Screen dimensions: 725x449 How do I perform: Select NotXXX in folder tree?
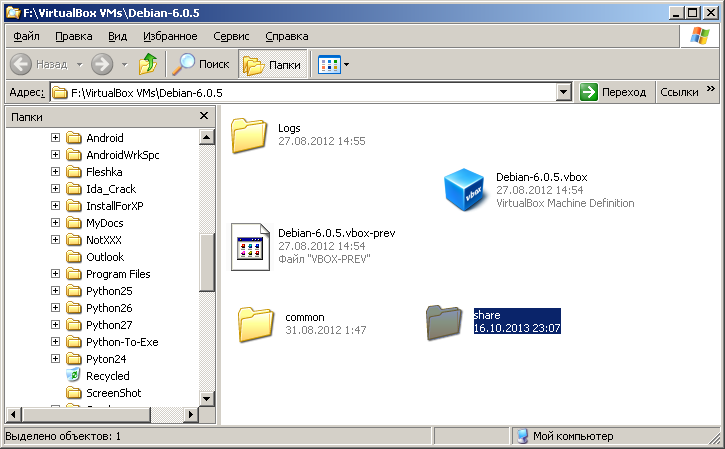104,240
